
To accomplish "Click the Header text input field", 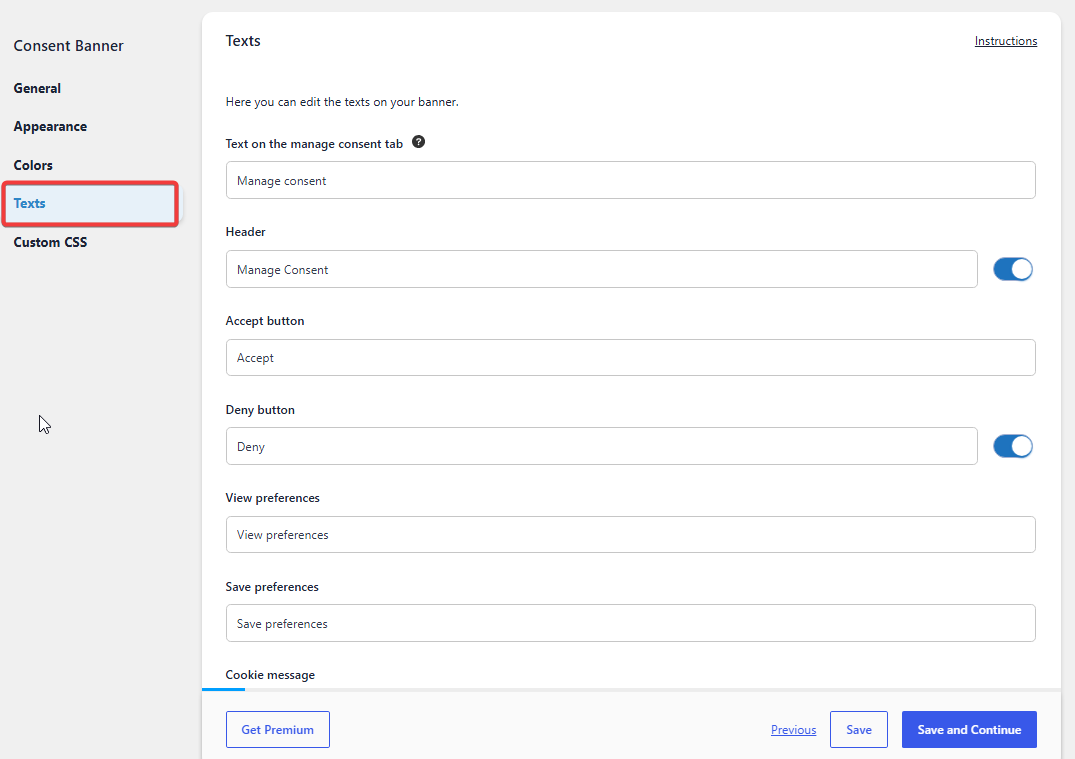I will point(601,269).
